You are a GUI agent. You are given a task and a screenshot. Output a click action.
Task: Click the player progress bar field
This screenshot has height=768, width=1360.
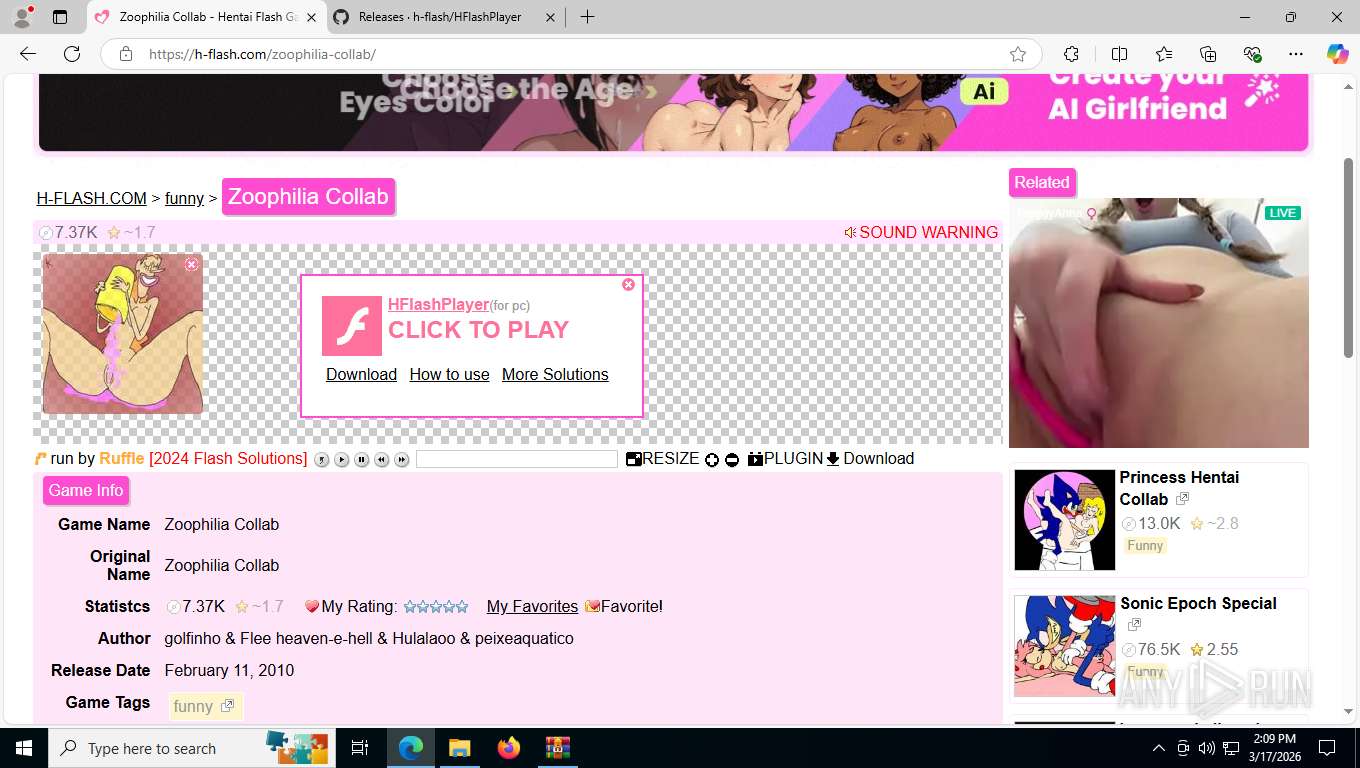[517, 459]
